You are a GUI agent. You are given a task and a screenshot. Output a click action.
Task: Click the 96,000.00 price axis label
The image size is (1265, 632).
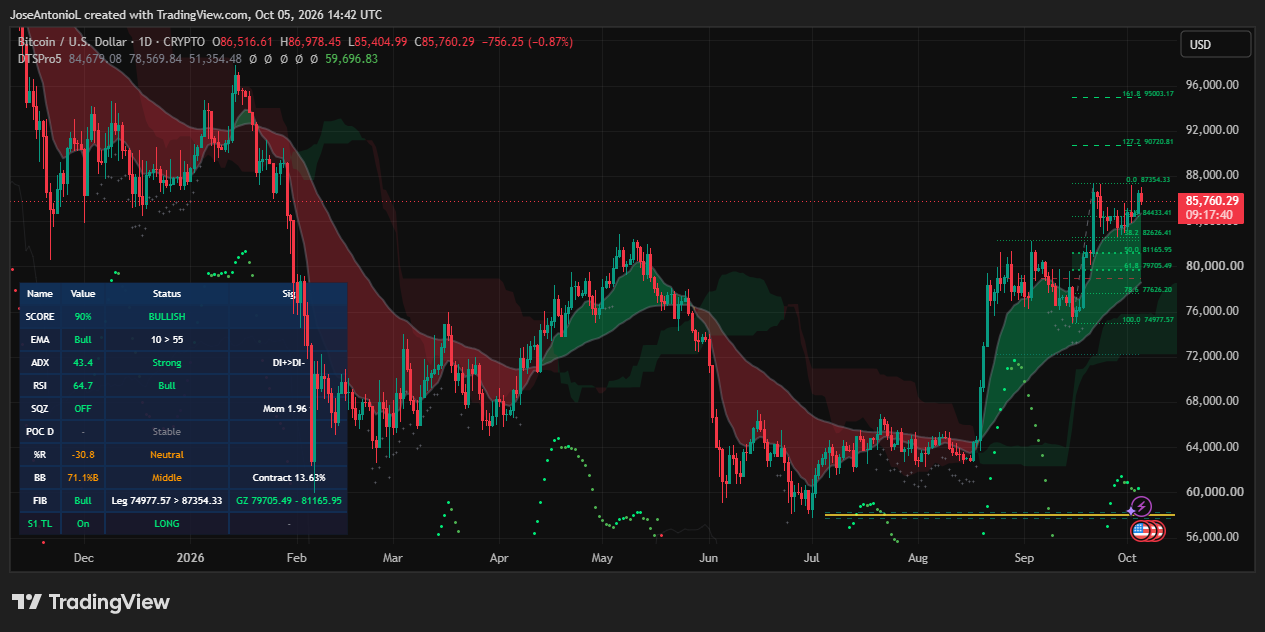(1213, 85)
